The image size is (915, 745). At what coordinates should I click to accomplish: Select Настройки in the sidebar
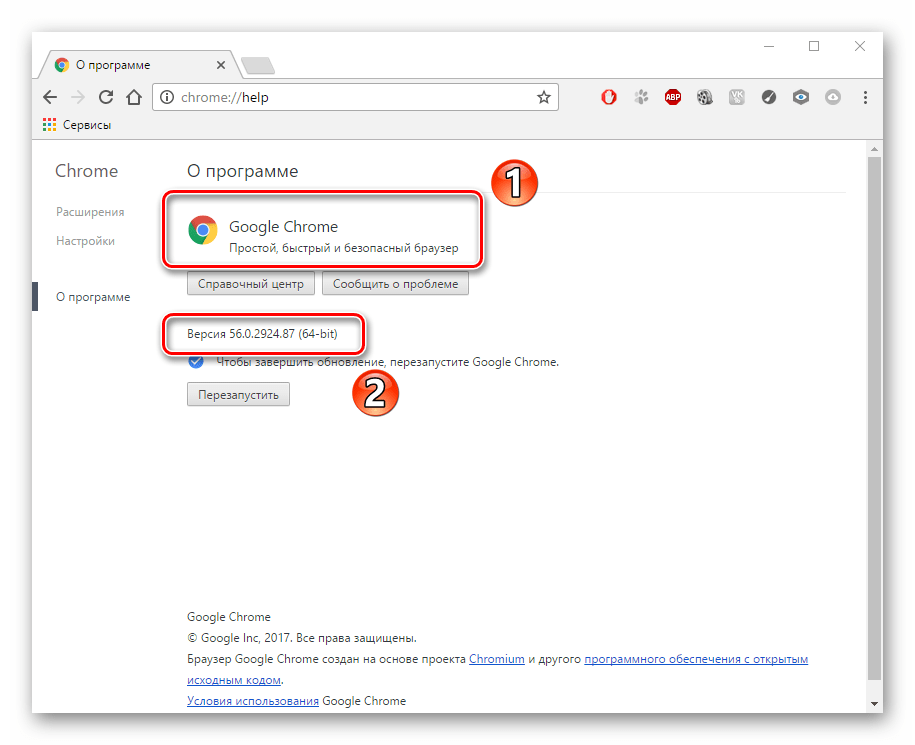point(85,241)
